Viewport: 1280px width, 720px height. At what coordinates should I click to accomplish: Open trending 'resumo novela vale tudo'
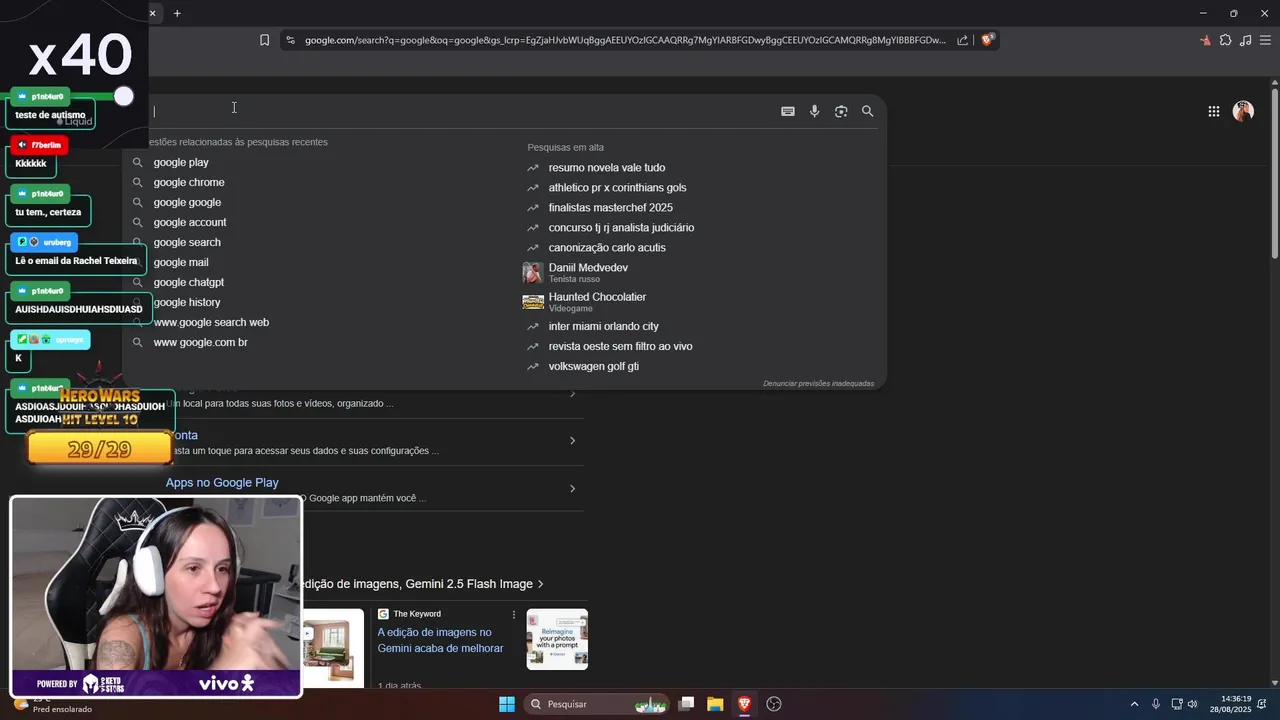pyautogui.click(x=607, y=167)
